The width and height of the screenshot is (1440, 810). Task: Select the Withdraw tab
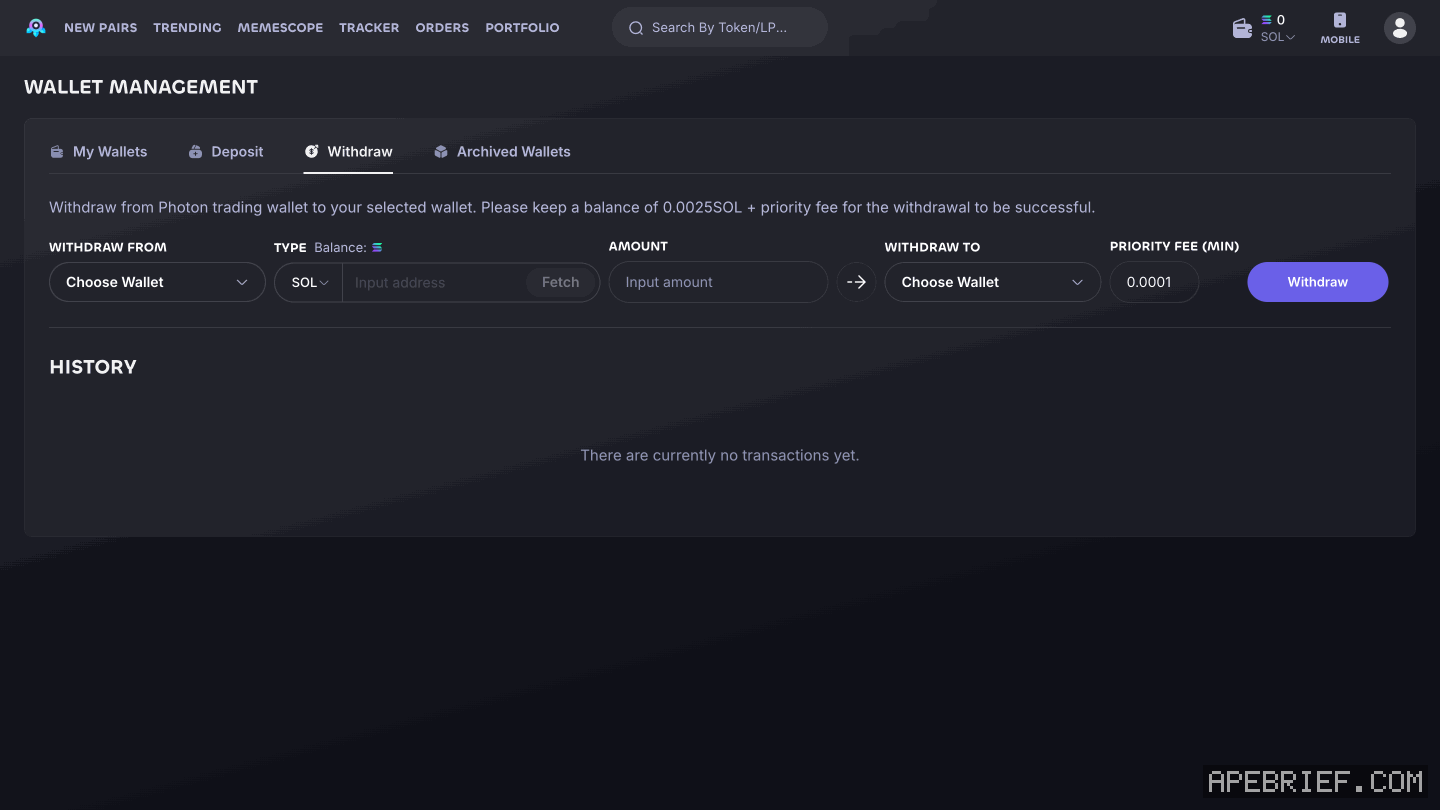[x=348, y=152]
